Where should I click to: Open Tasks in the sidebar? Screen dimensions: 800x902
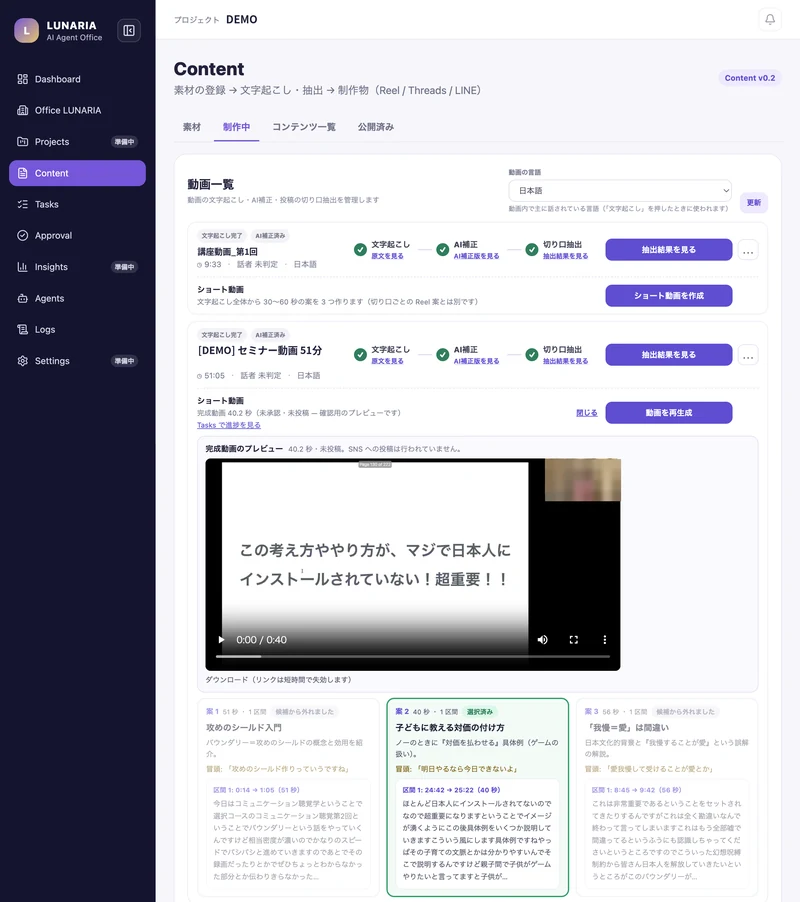(x=77, y=204)
